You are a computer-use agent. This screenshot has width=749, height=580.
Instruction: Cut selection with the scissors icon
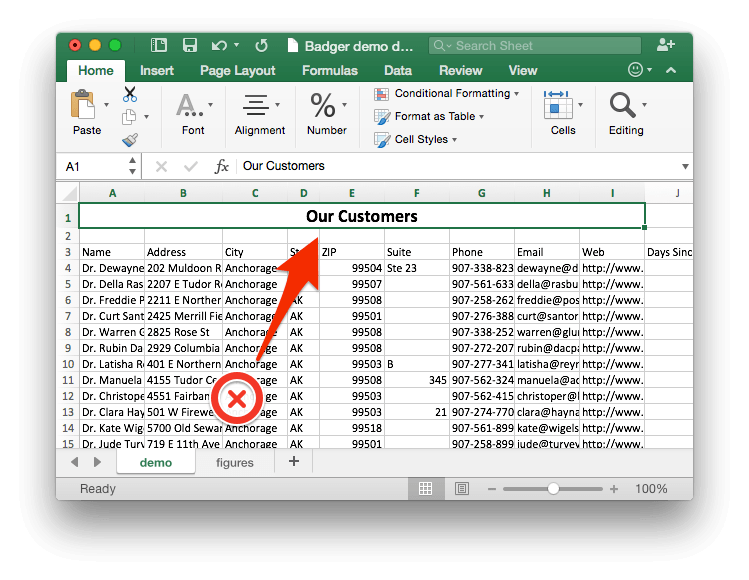(129, 94)
